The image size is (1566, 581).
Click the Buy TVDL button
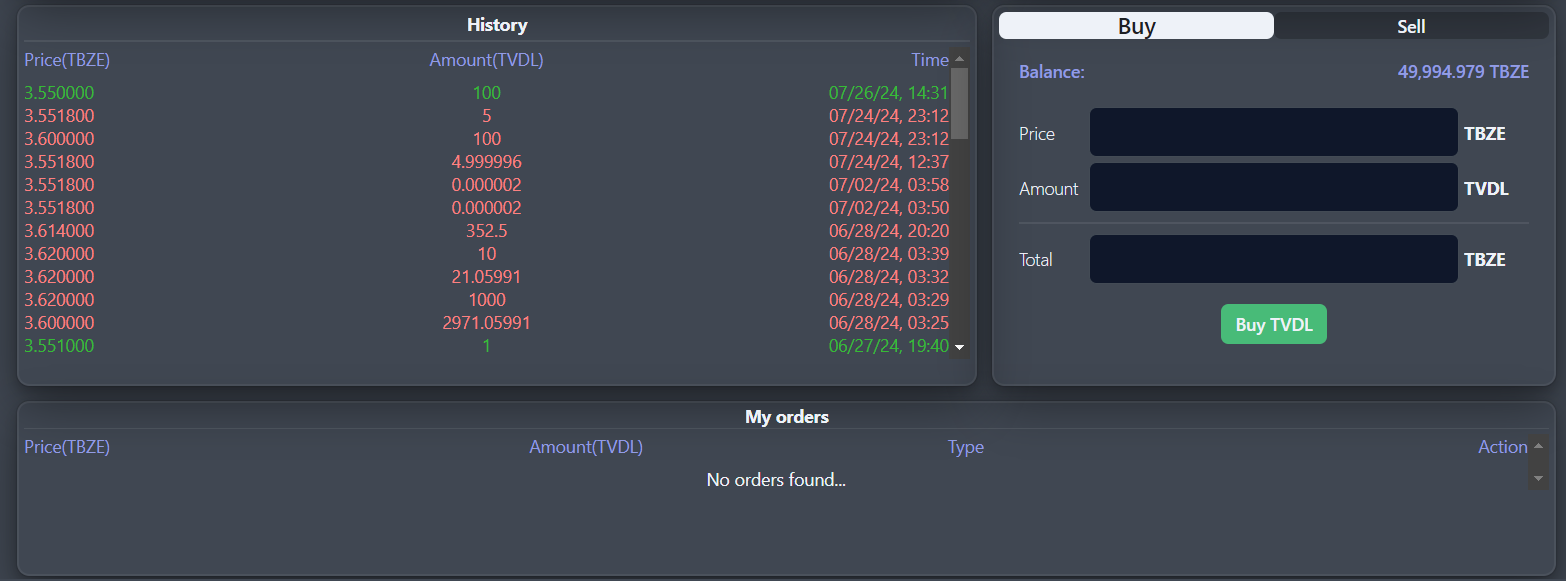pyautogui.click(x=1273, y=324)
